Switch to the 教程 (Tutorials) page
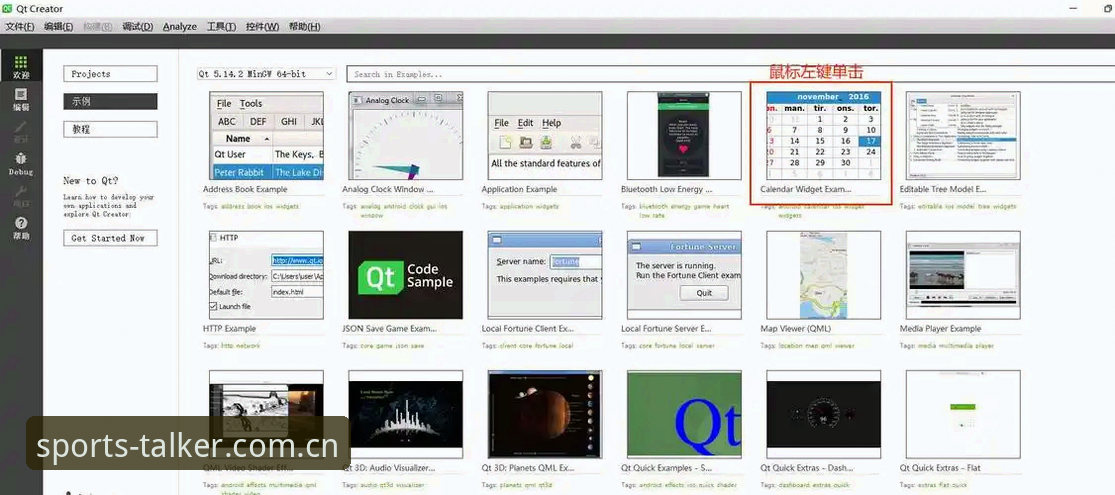The width and height of the screenshot is (1115, 495). click(110, 129)
